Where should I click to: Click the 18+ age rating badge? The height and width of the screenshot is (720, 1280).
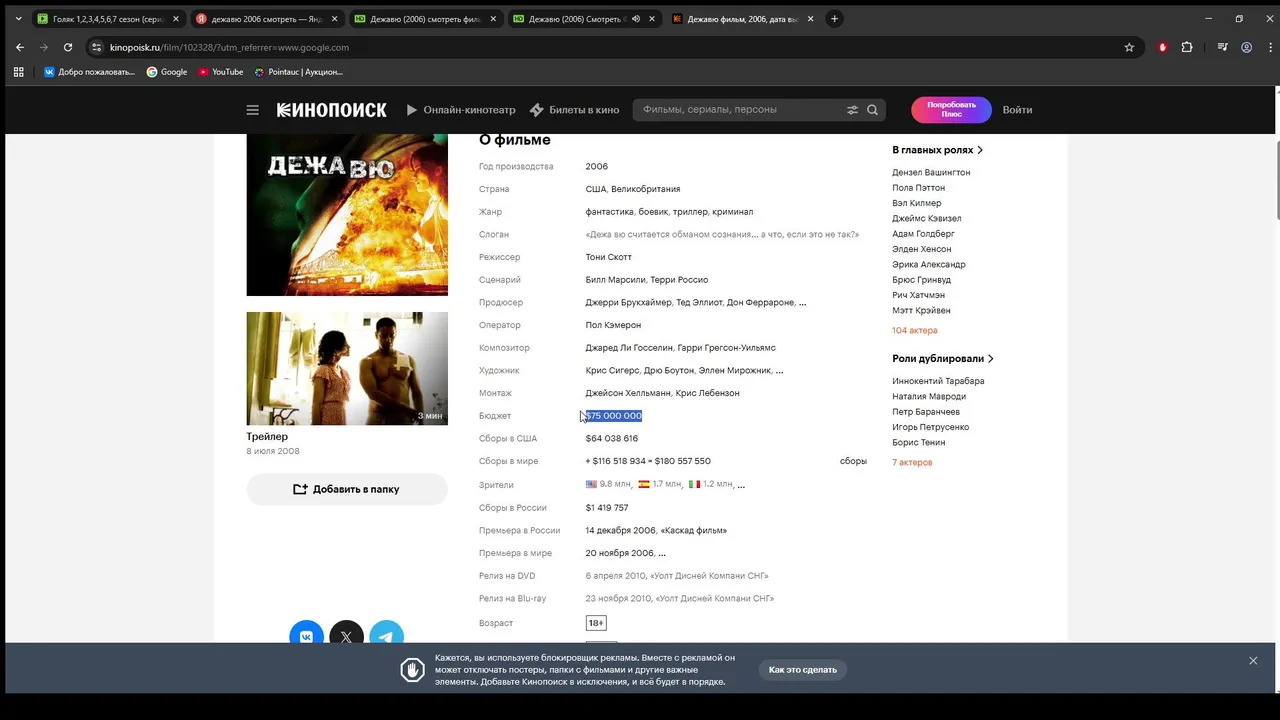click(x=596, y=623)
